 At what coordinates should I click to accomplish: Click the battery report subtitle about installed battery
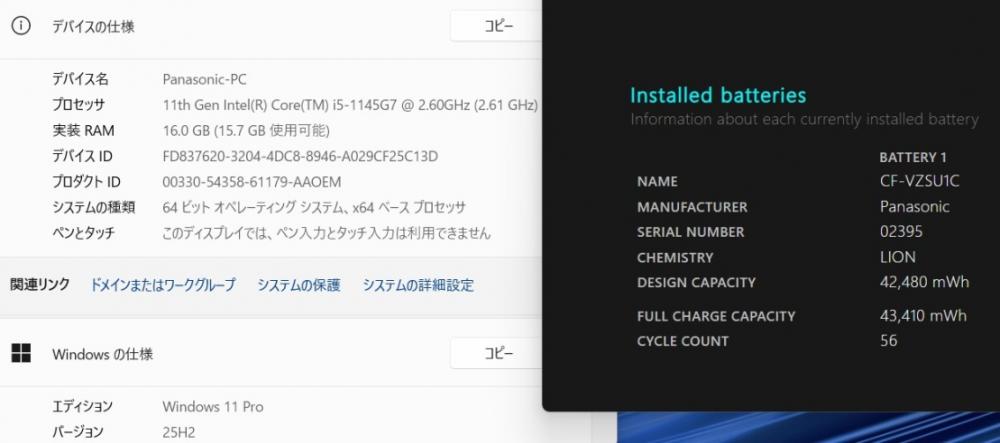point(804,119)
